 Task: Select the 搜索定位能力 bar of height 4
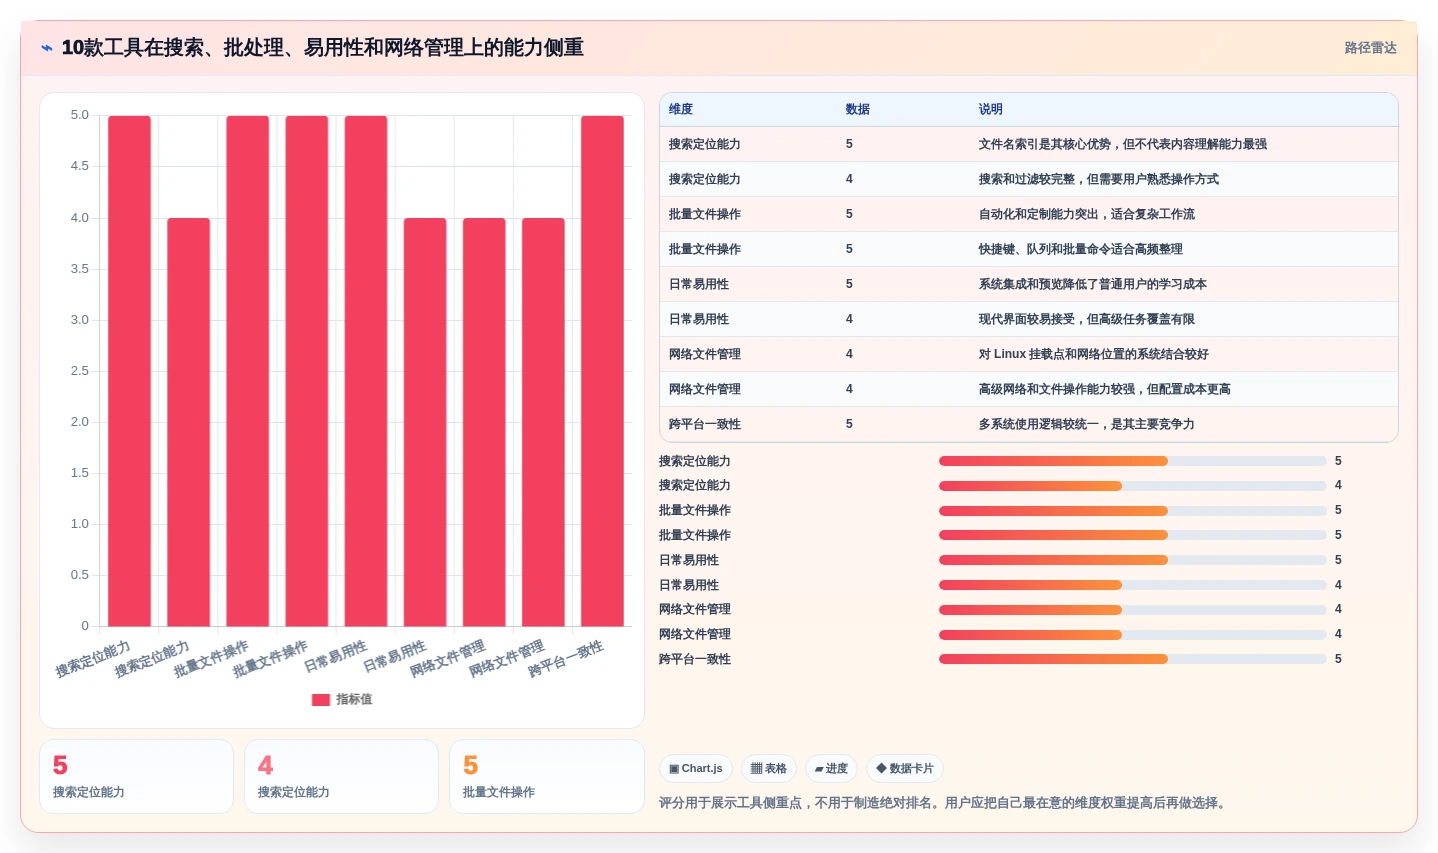[189, 422]
